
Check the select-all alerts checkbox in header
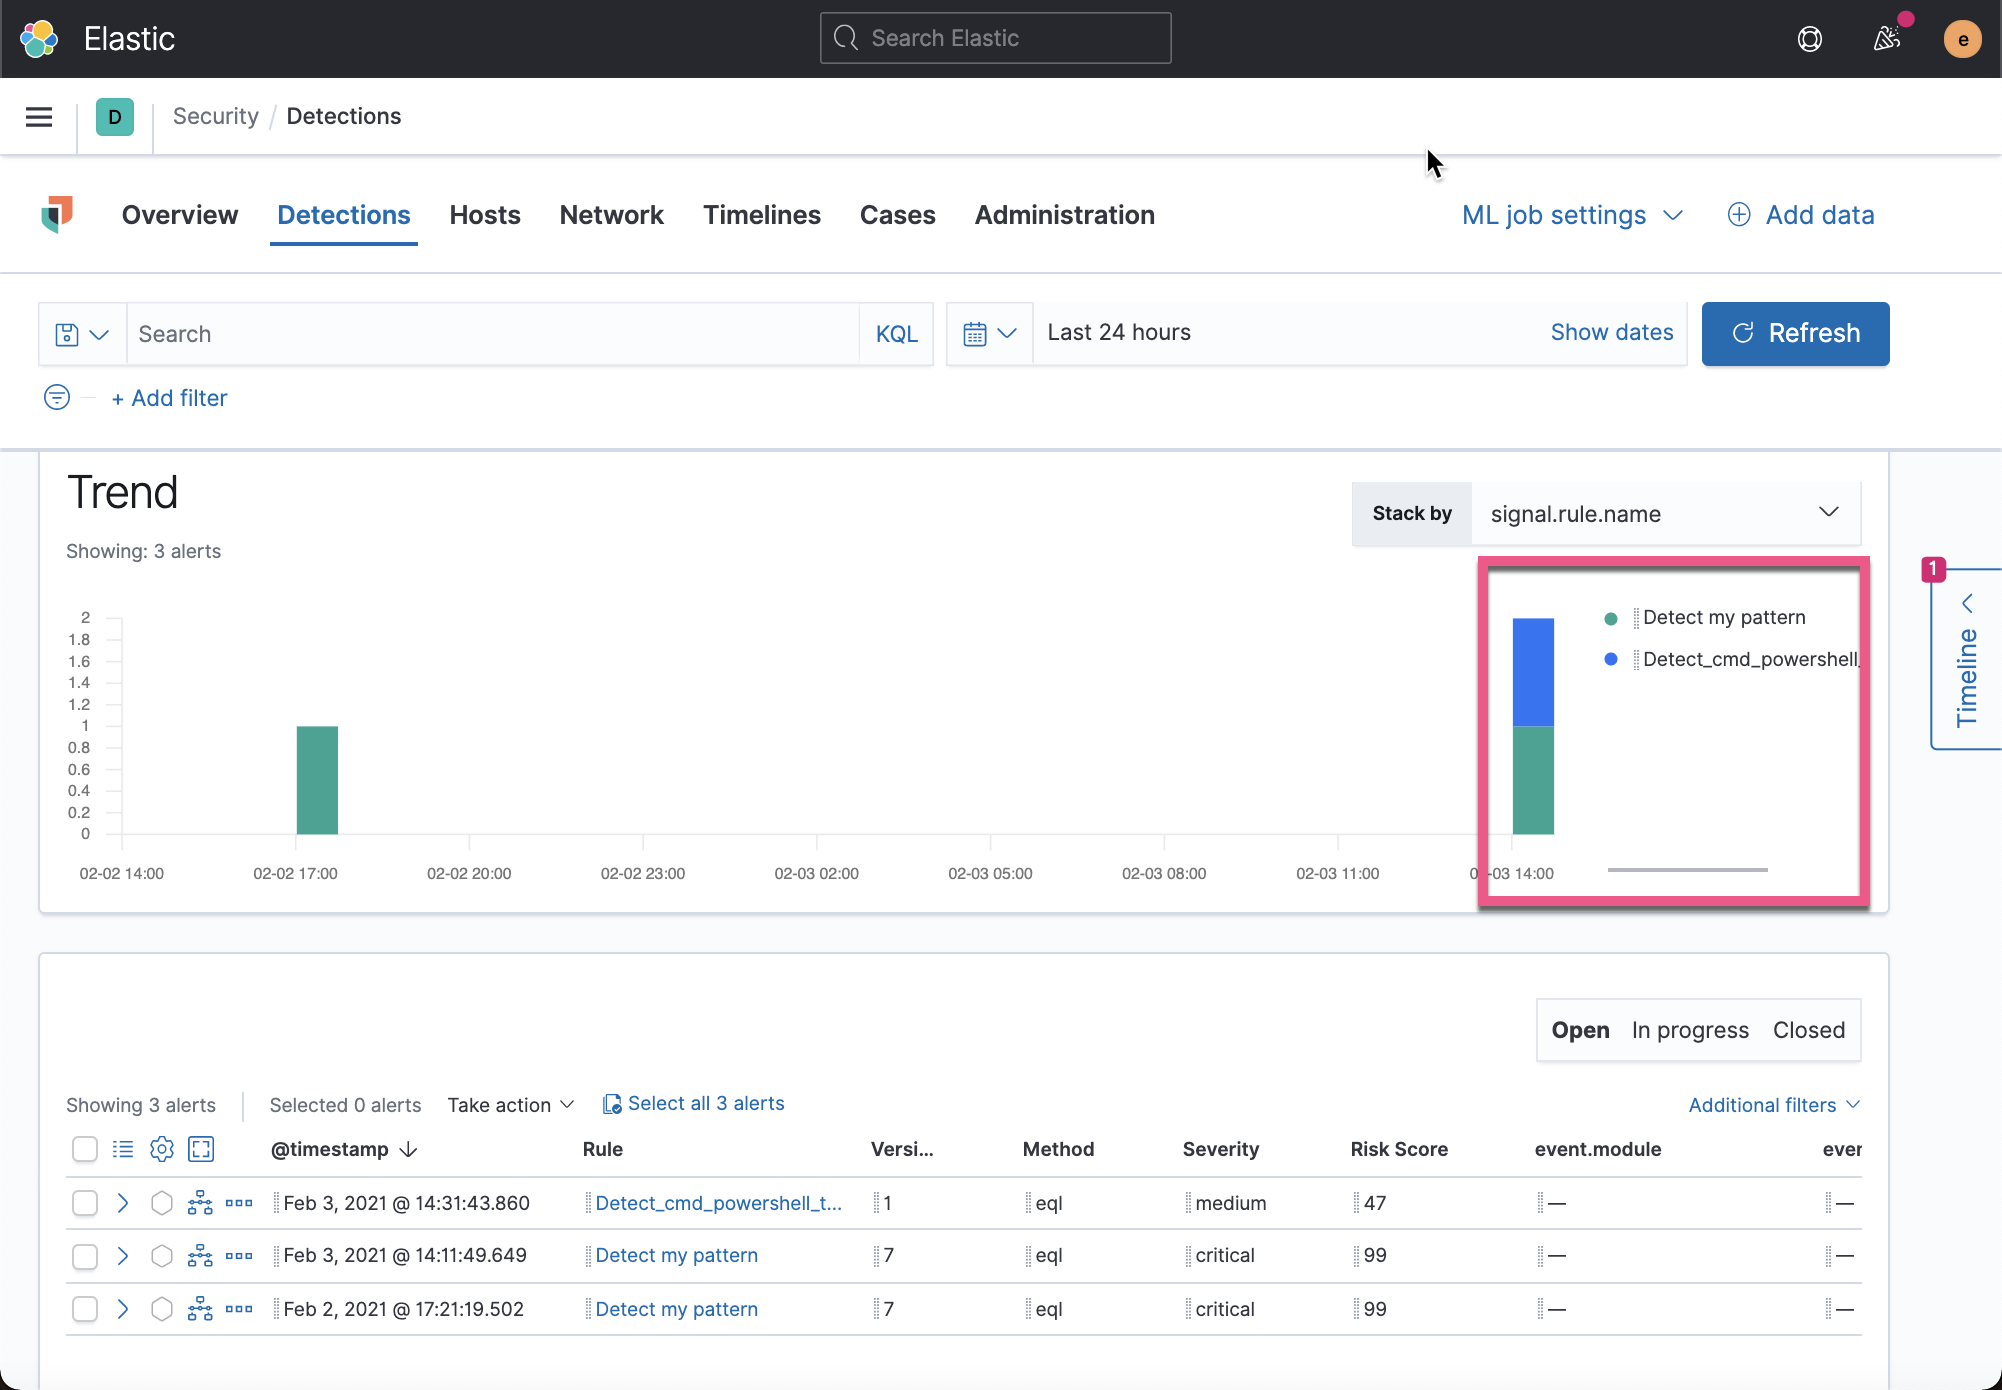[84, 1149]
